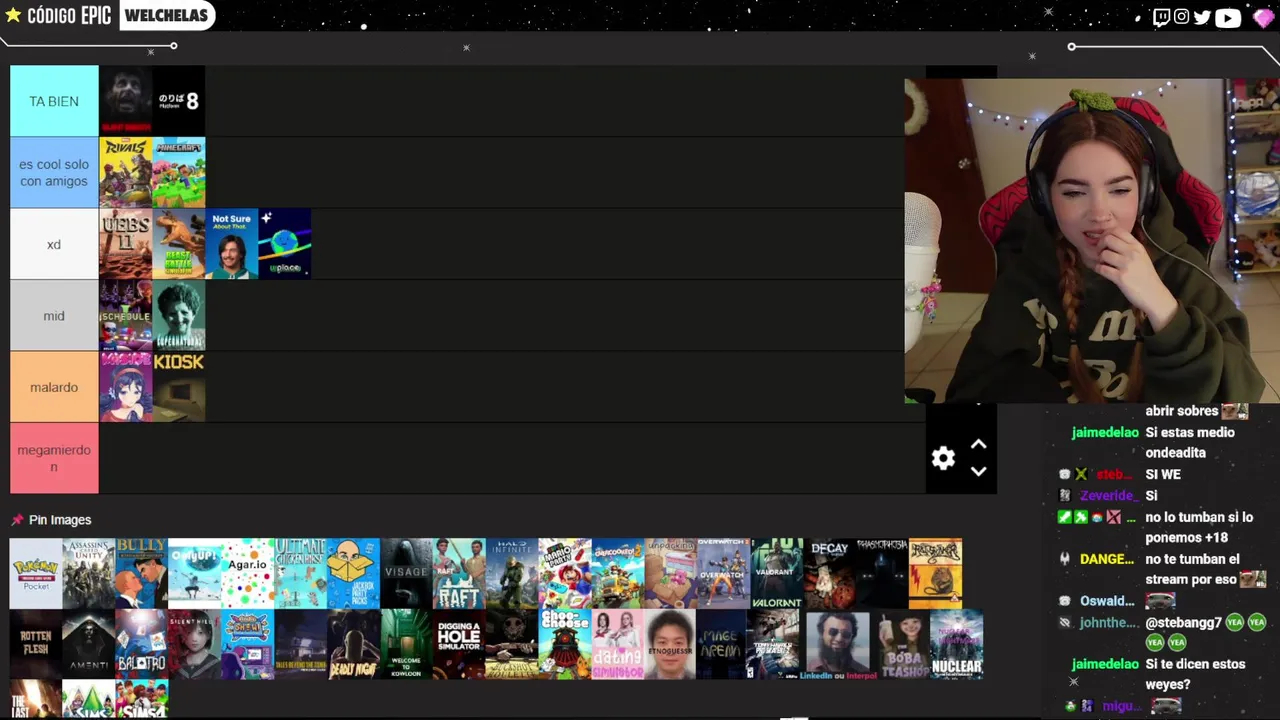Click the UEBS II image in the xd tier
1280x720 pixels.
pos(125,244)
